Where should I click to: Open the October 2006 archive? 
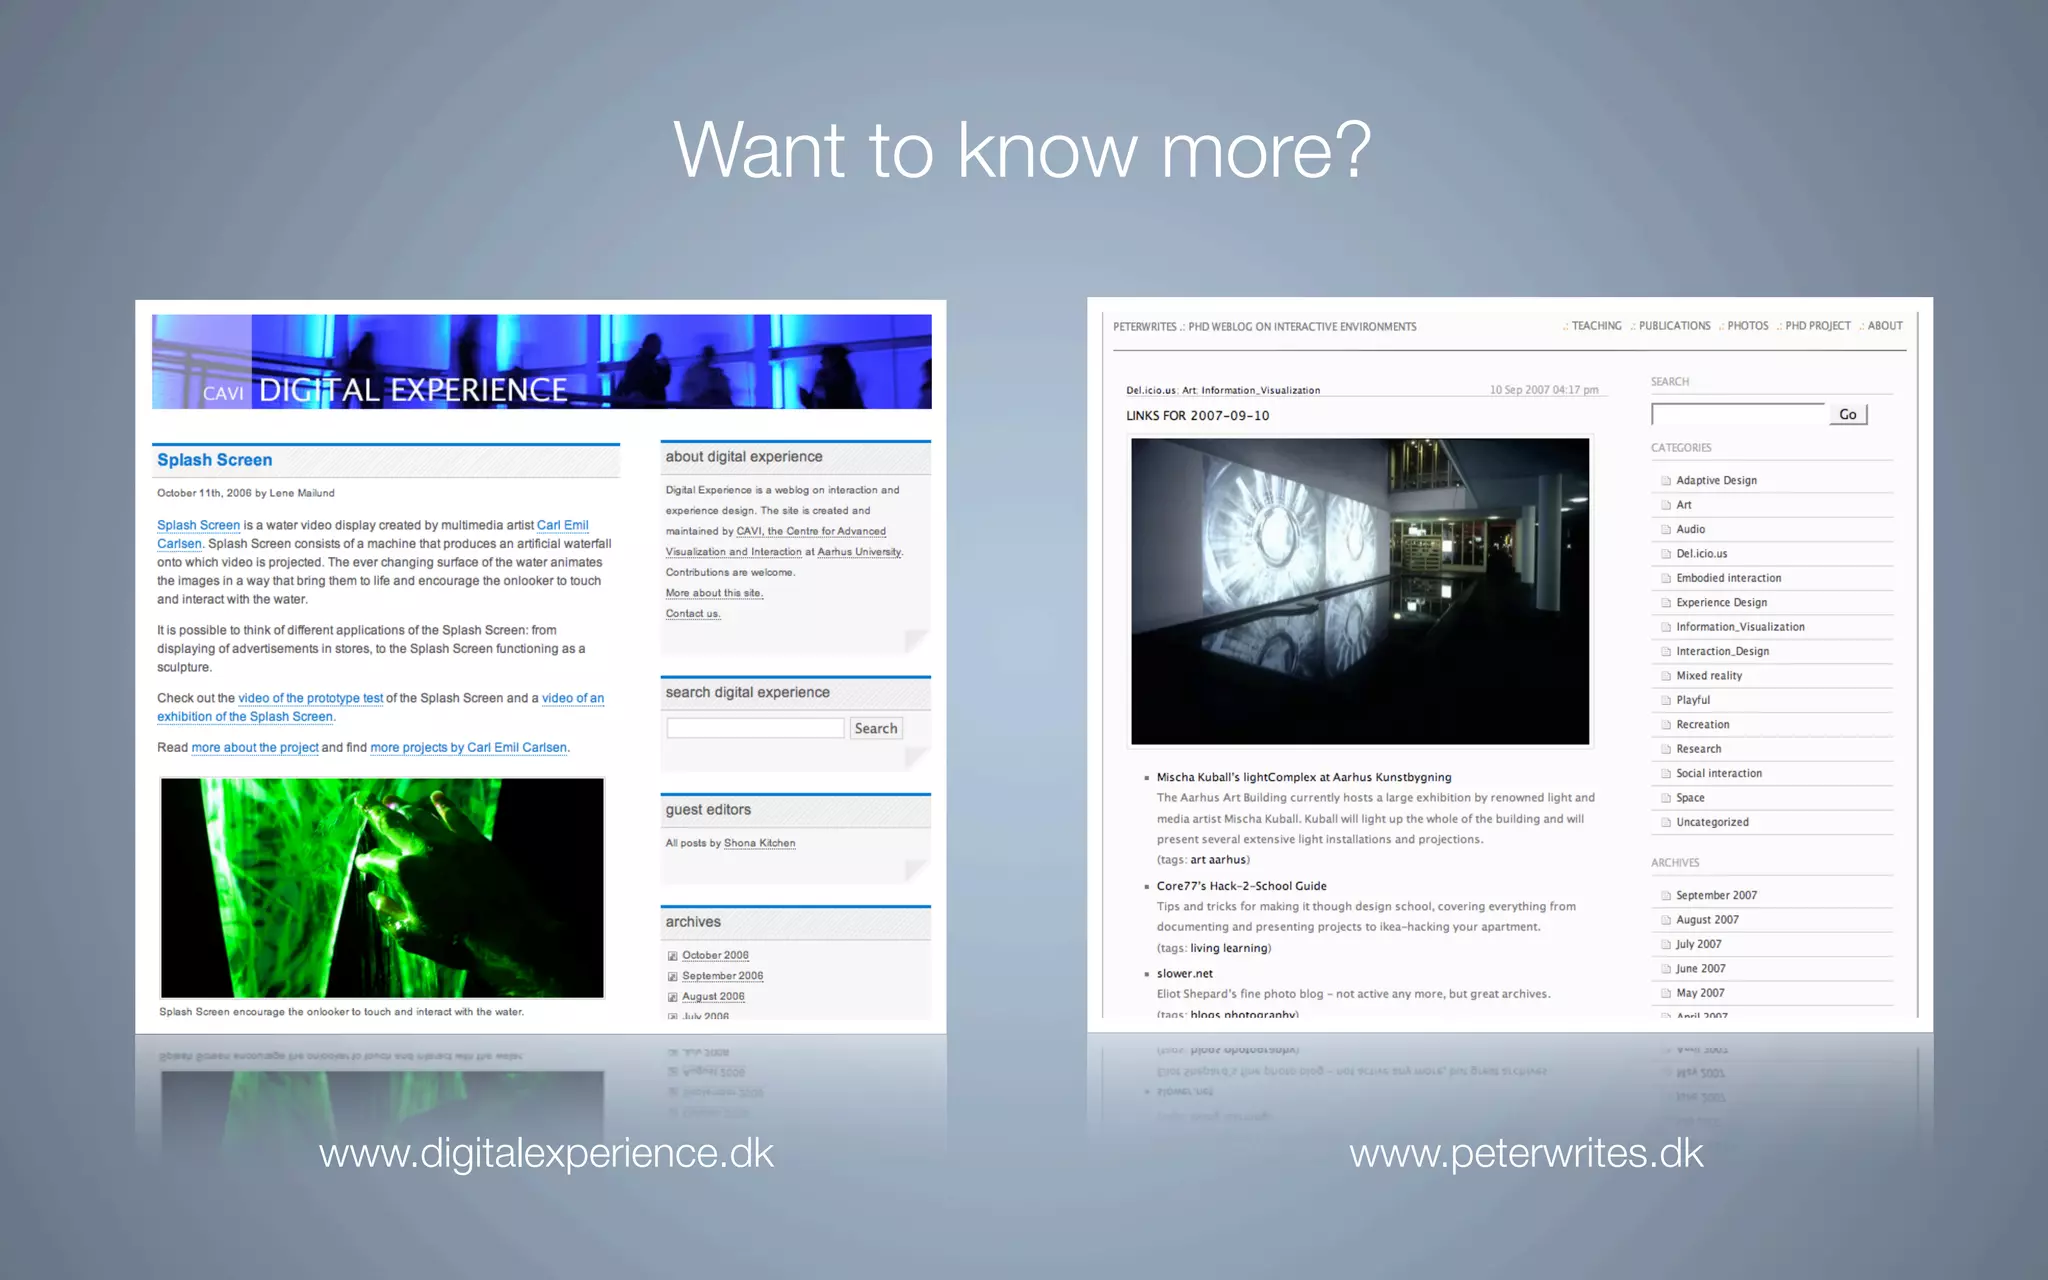[715, 955]
